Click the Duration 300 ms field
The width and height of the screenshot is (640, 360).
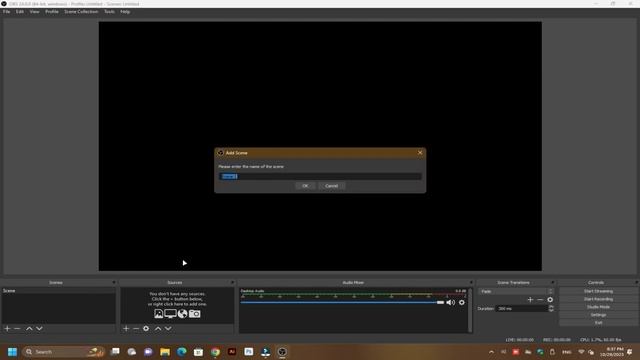[x=522, y=309]
